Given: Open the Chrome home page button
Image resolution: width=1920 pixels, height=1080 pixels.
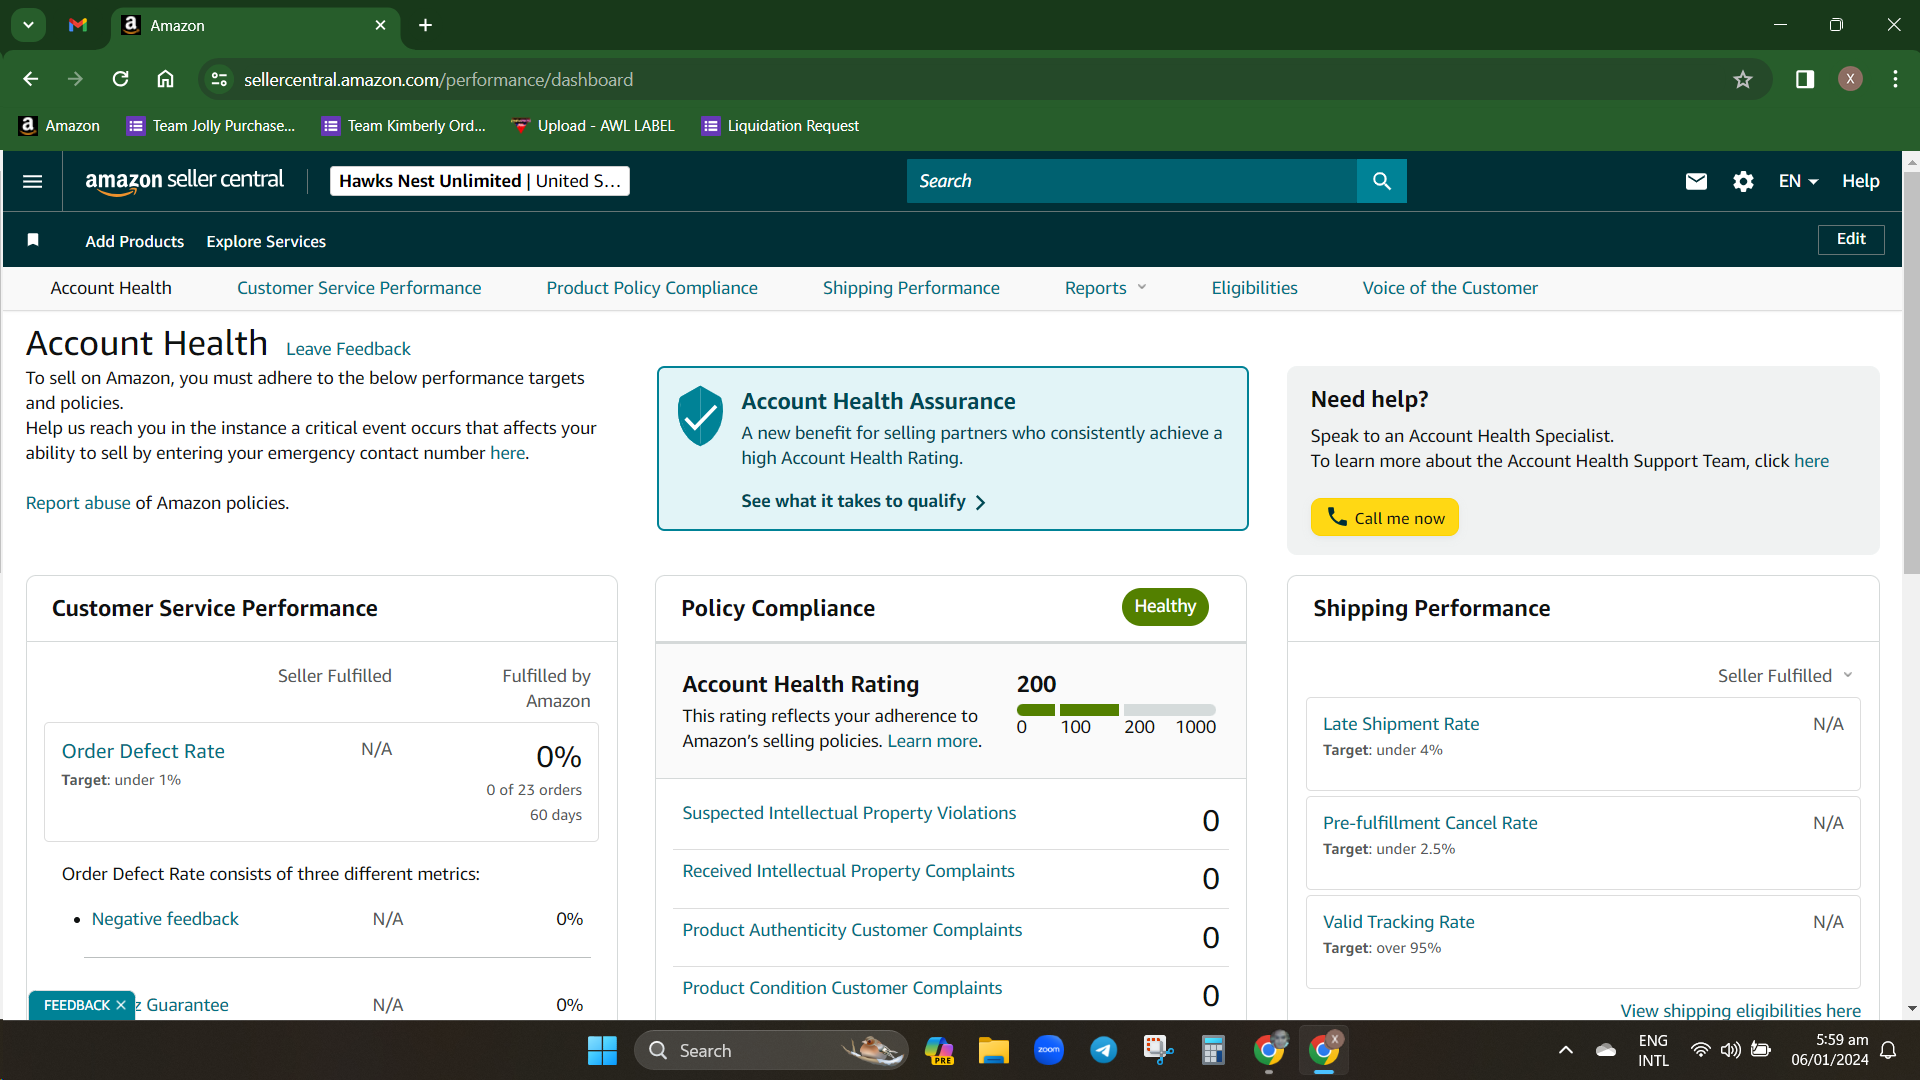Looking at the screenshot, I should click(x=165, y=79).
